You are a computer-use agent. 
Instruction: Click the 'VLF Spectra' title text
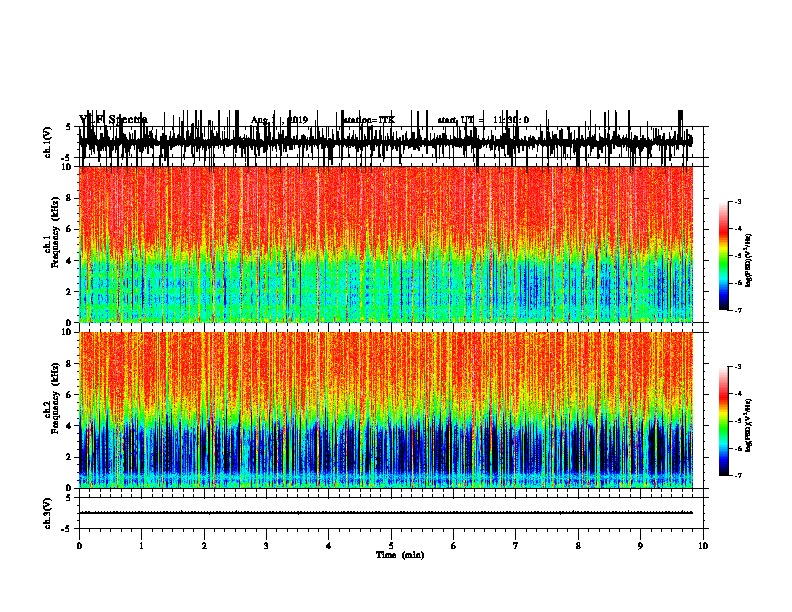coord(113,119)
